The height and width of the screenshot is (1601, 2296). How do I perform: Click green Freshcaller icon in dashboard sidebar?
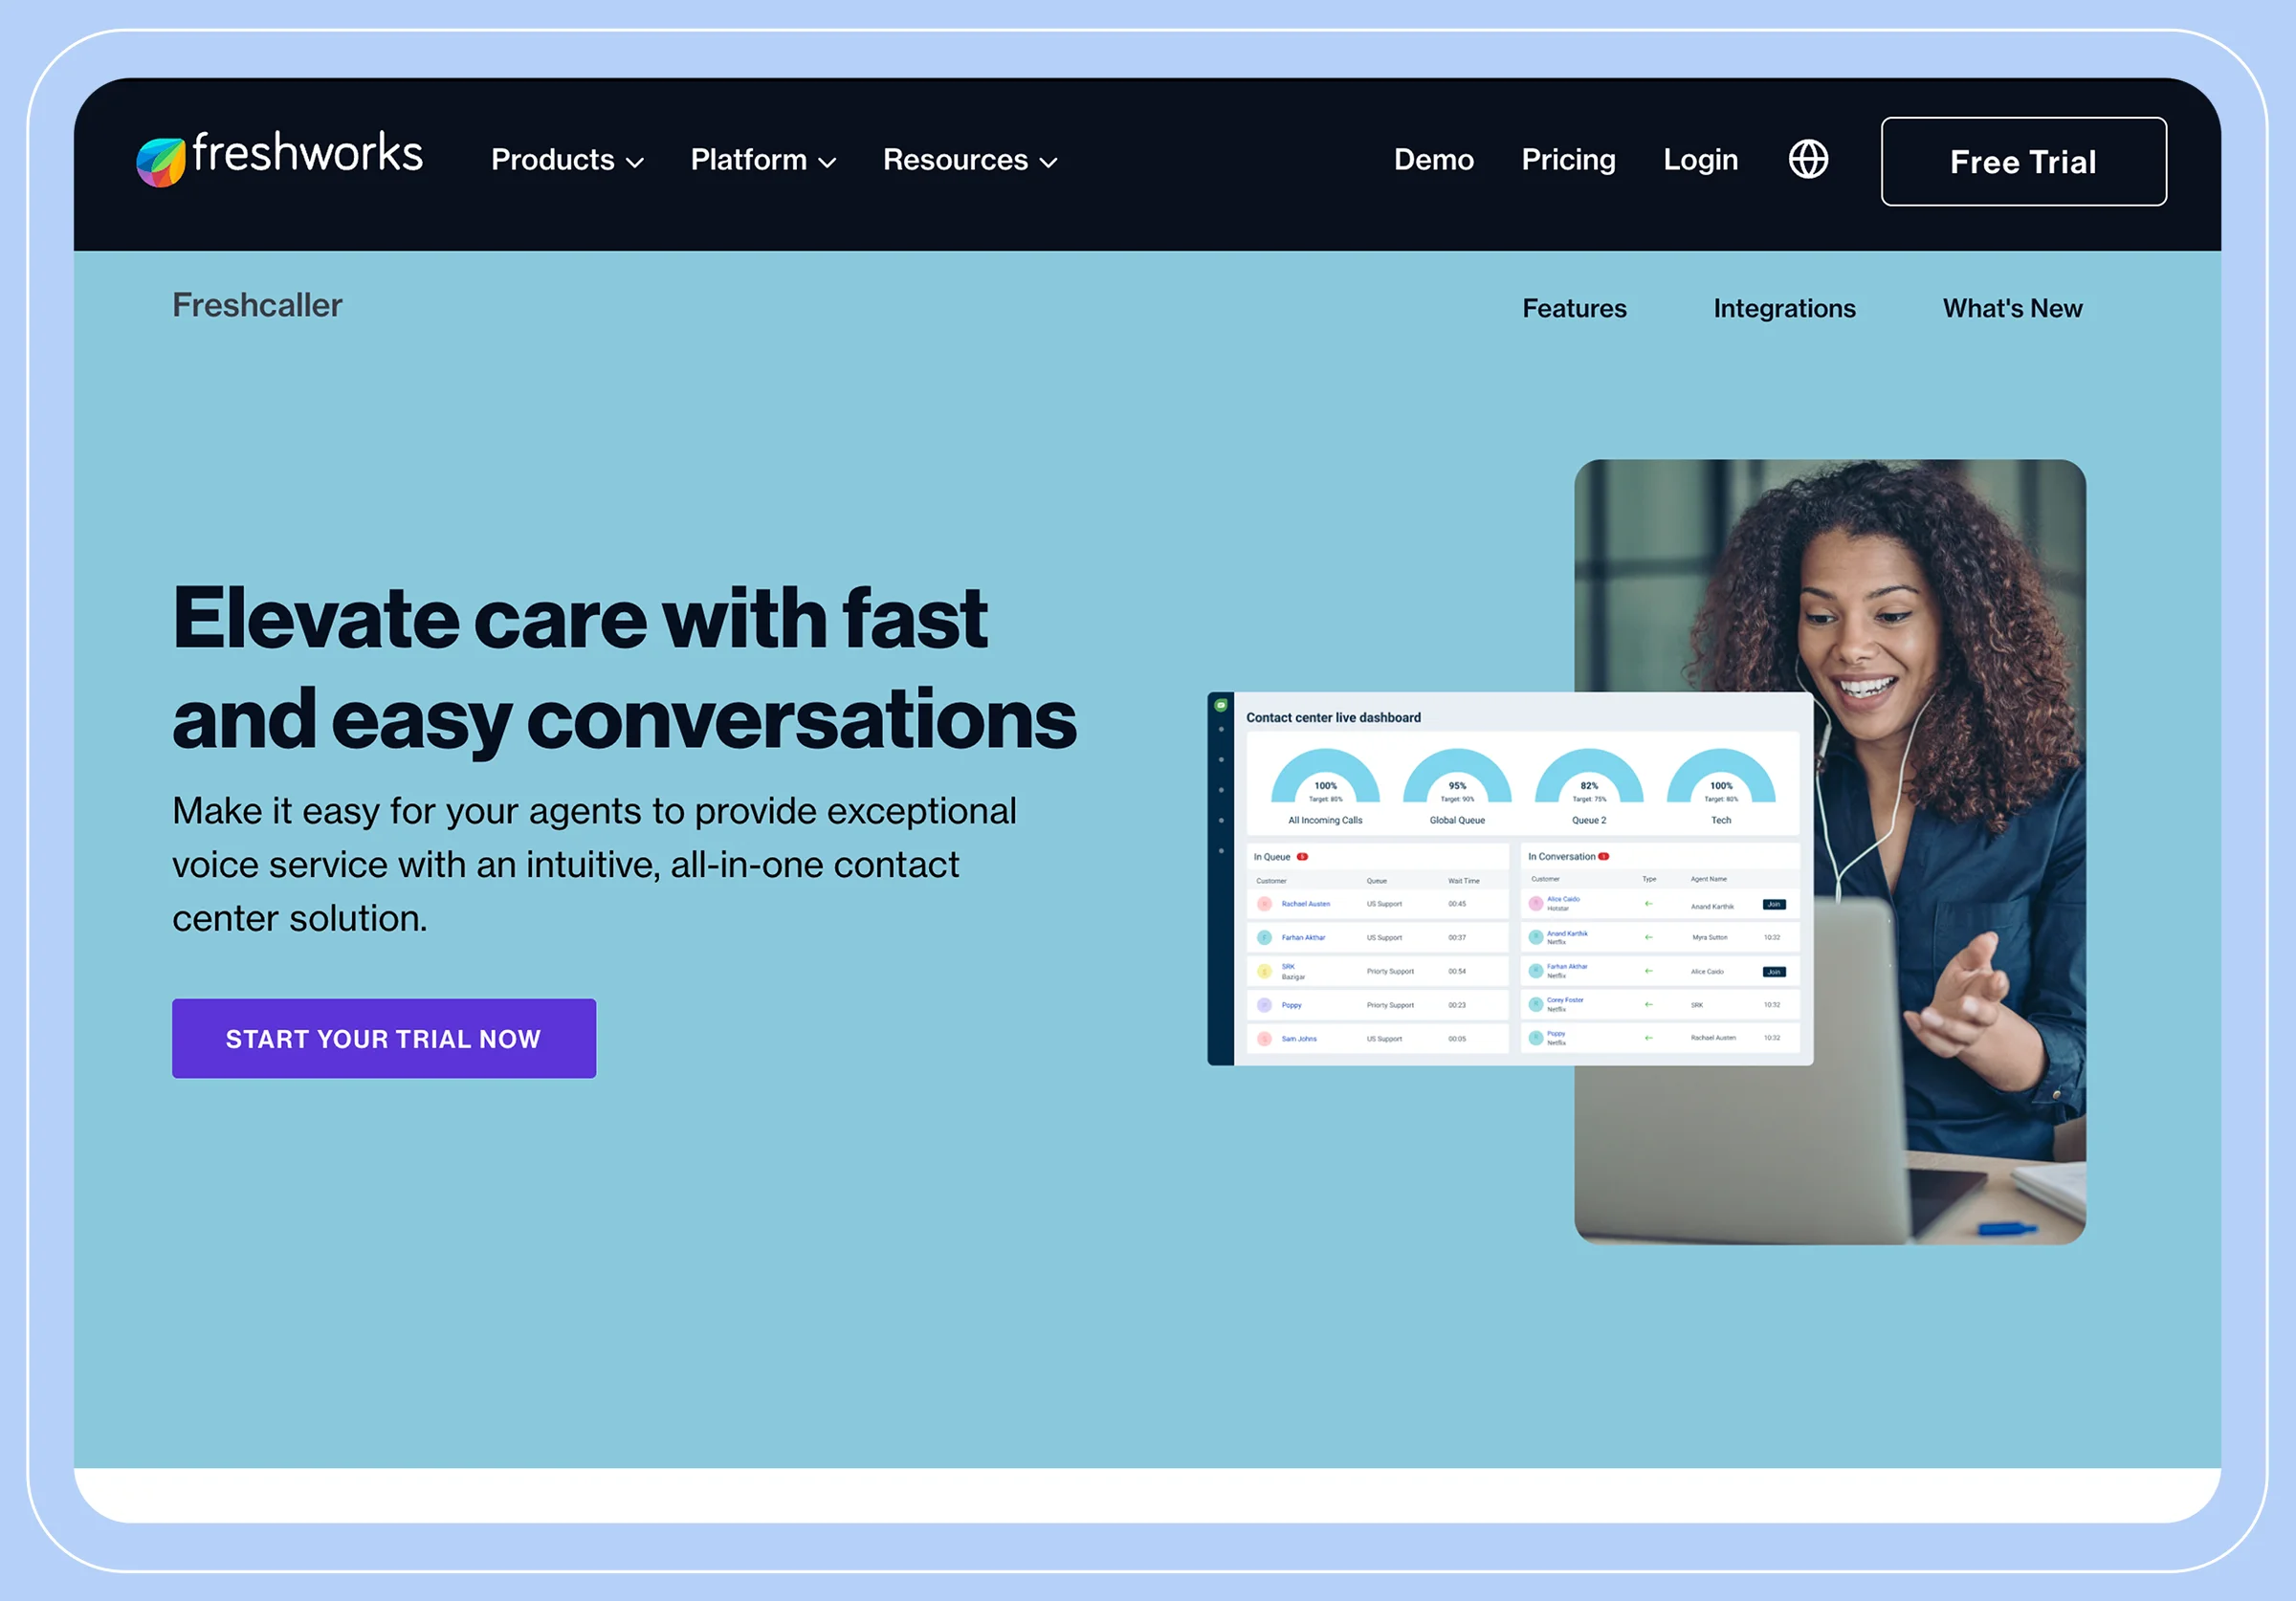pyautogui.click(x=1221, y=705)
